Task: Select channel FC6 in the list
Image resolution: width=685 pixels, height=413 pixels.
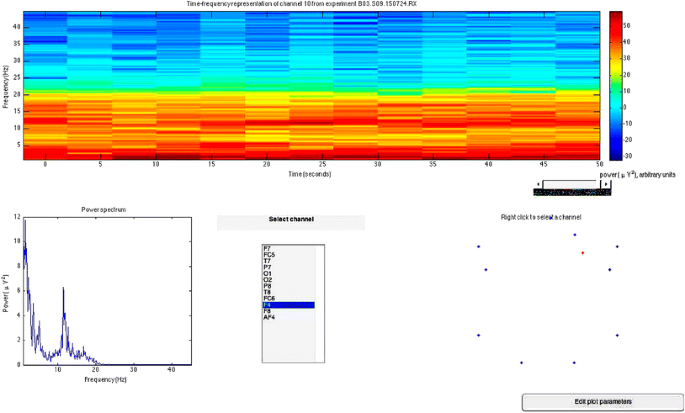Action: tap(288, 298)
